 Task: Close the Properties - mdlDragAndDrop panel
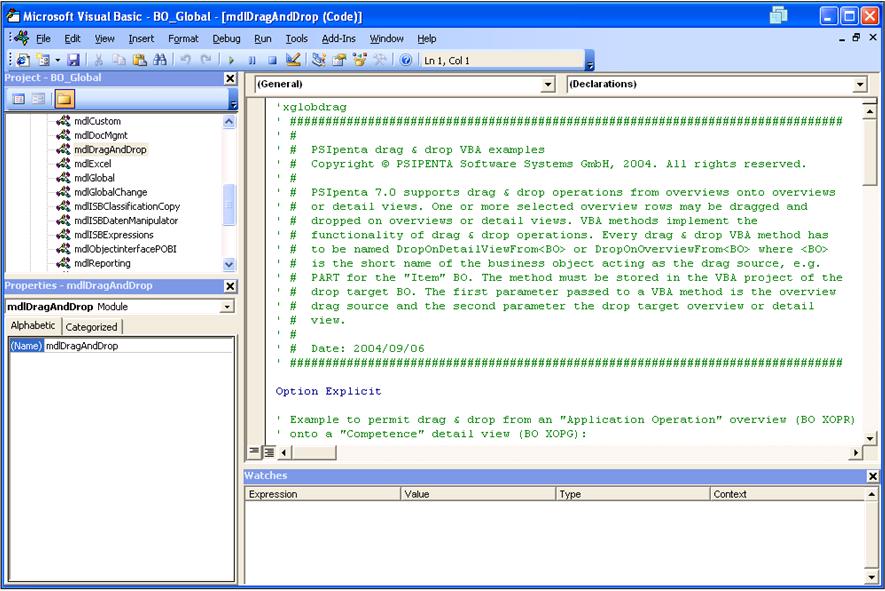point(230,286)
